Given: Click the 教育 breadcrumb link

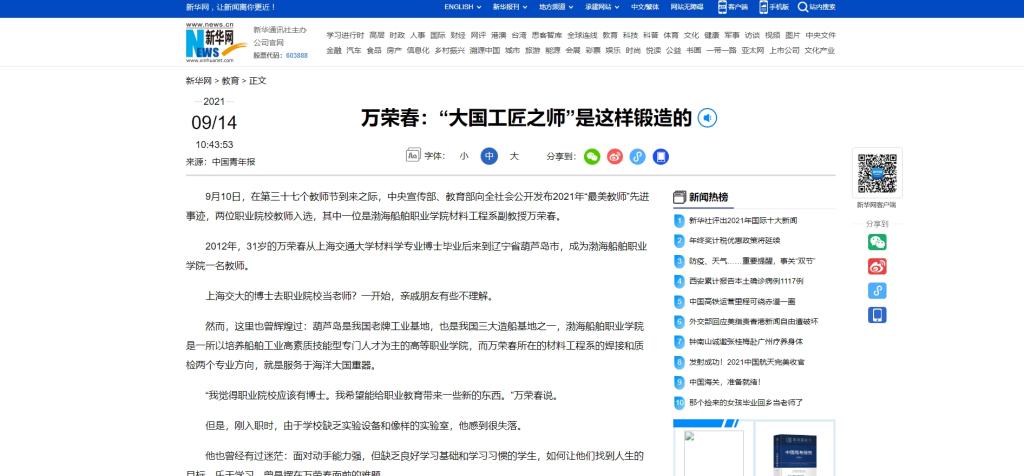Looking at the screenshot, I should click(230, 81).
